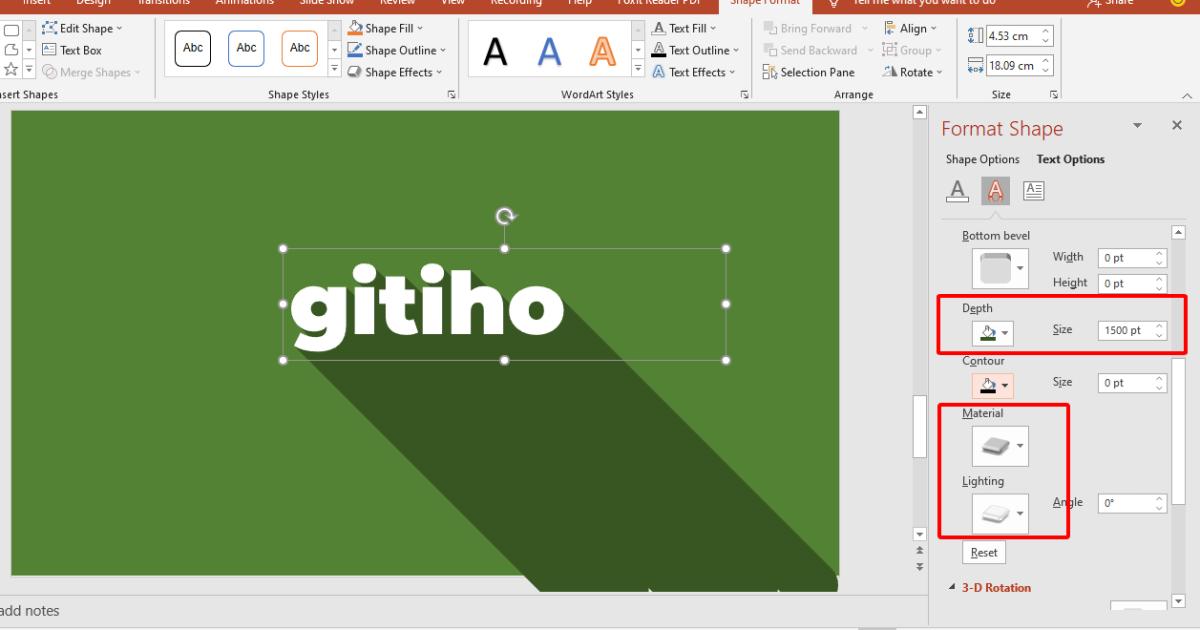Switch to the Shape Format tab

pyautogui.click(x=765, y=3)
